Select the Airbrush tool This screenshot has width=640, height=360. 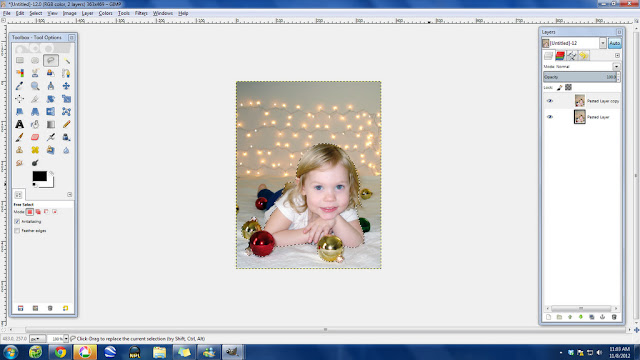pyautogui.click(x=51, y=137)
